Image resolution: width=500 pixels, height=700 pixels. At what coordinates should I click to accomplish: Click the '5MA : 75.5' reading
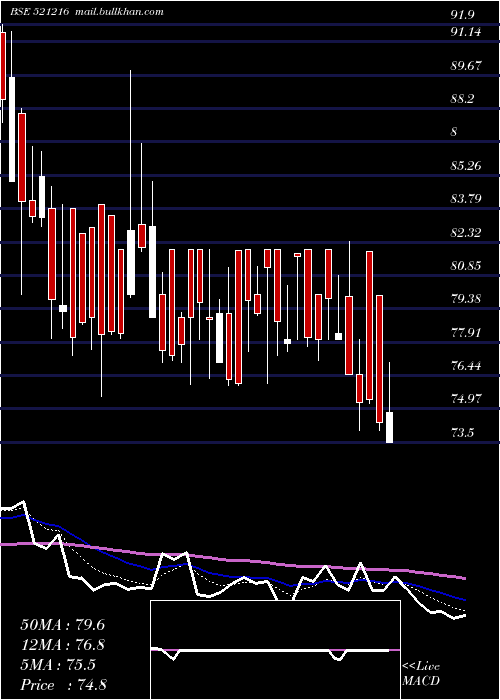point(58,665)
